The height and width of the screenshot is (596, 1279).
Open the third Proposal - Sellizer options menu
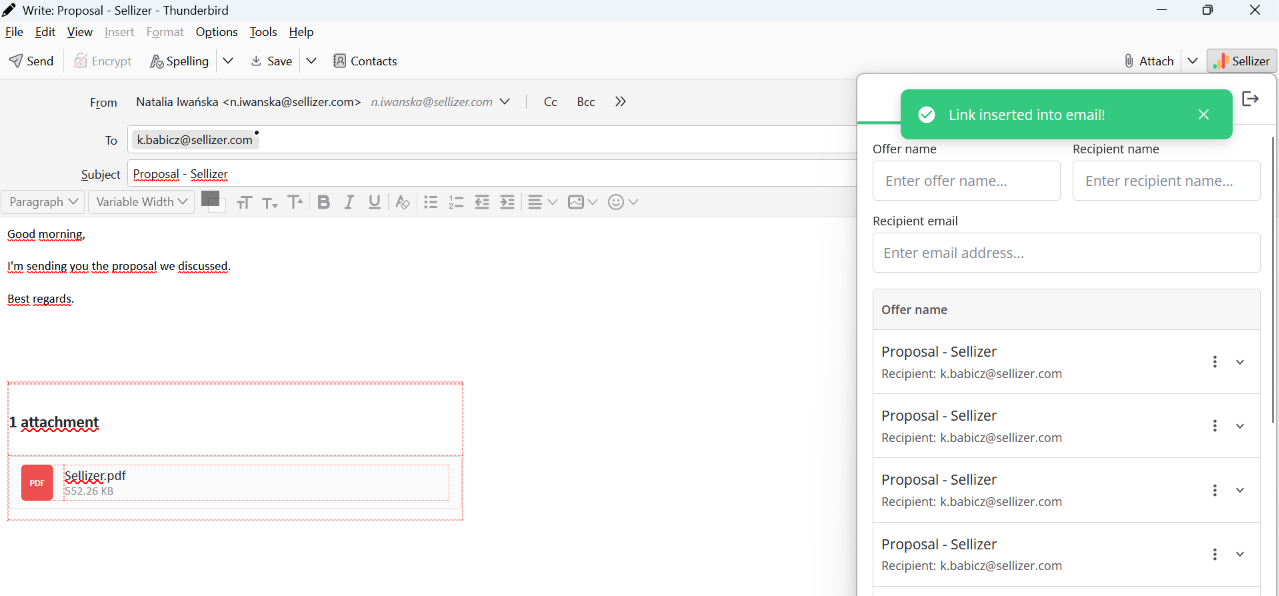pos(1215,490)
